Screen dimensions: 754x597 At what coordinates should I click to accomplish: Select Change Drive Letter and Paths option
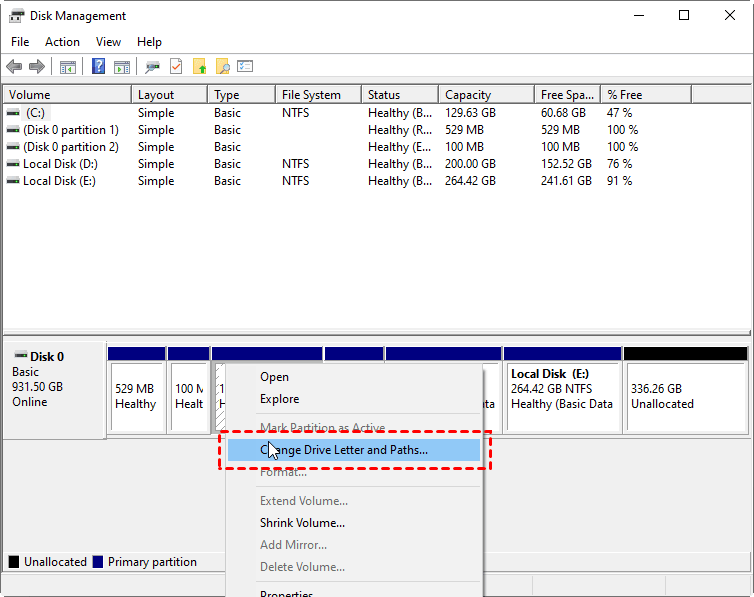pyautogui.click(x=344, y=450)
